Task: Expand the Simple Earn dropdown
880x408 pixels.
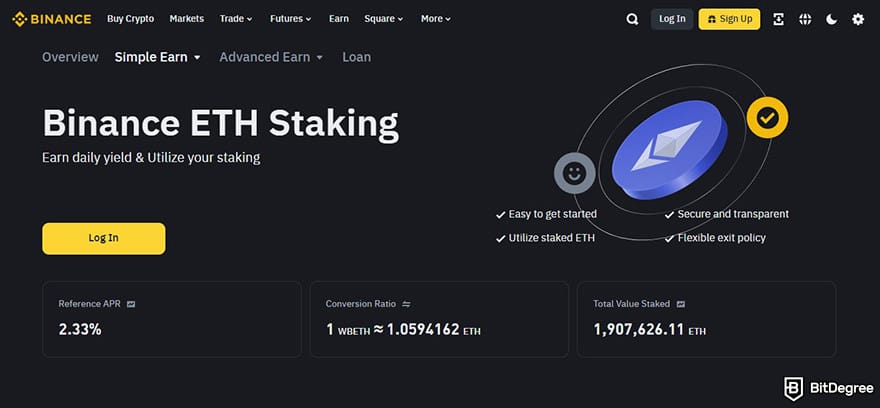Action: [158, 57]
